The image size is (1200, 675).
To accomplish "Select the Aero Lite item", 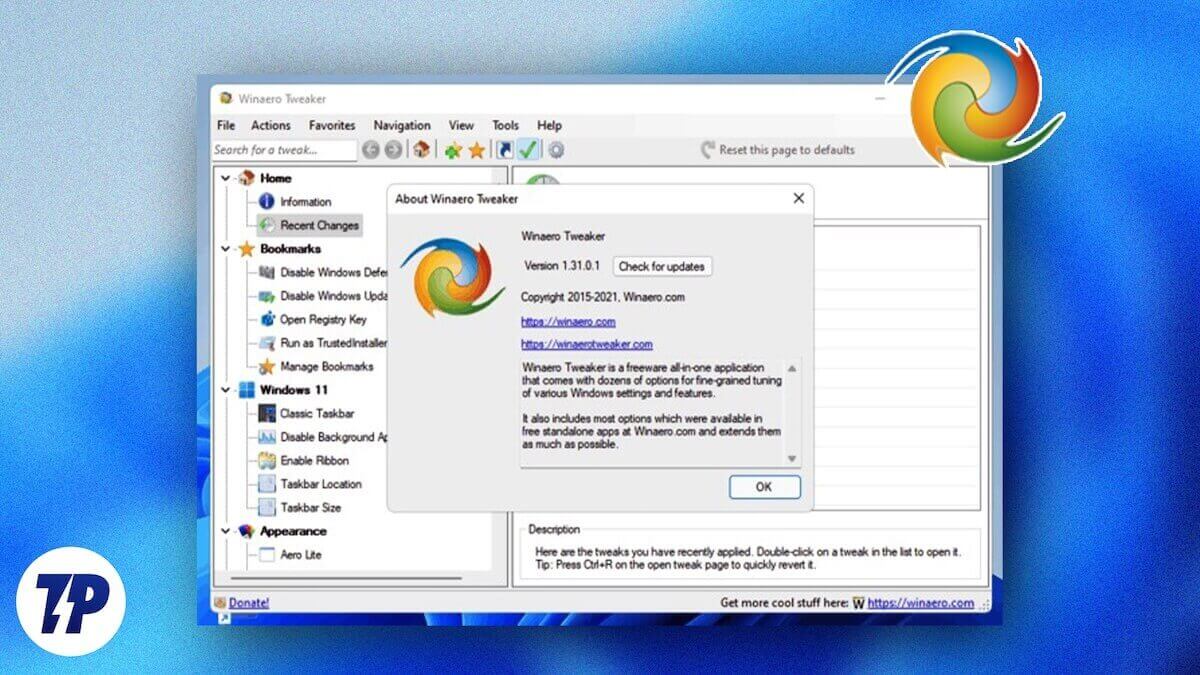I will 300,555.
